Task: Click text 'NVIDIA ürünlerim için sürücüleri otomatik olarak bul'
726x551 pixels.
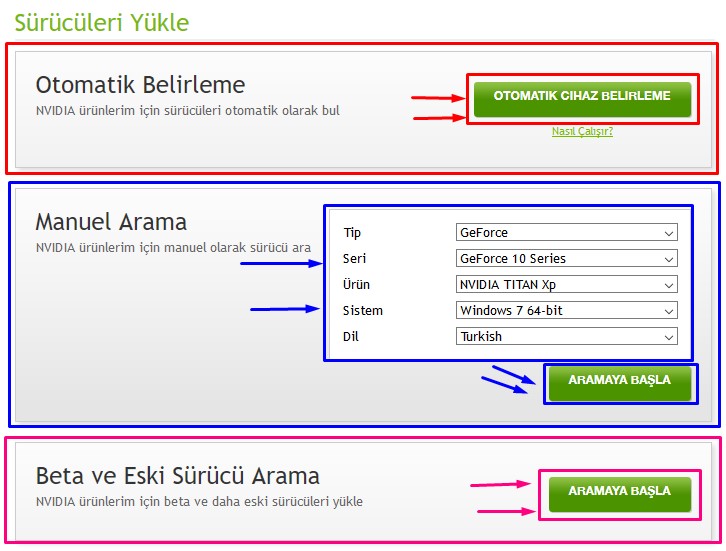Action: click(188, 111)
